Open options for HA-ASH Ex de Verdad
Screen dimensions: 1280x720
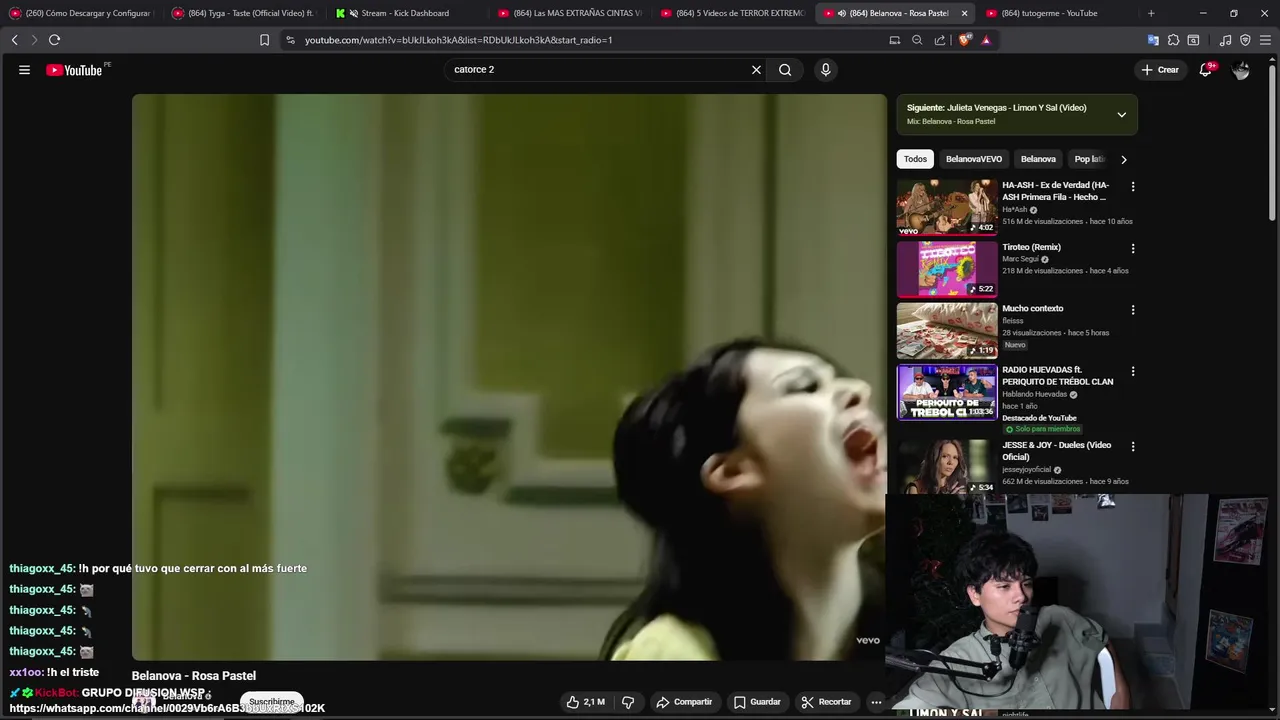pos(1132,187)
